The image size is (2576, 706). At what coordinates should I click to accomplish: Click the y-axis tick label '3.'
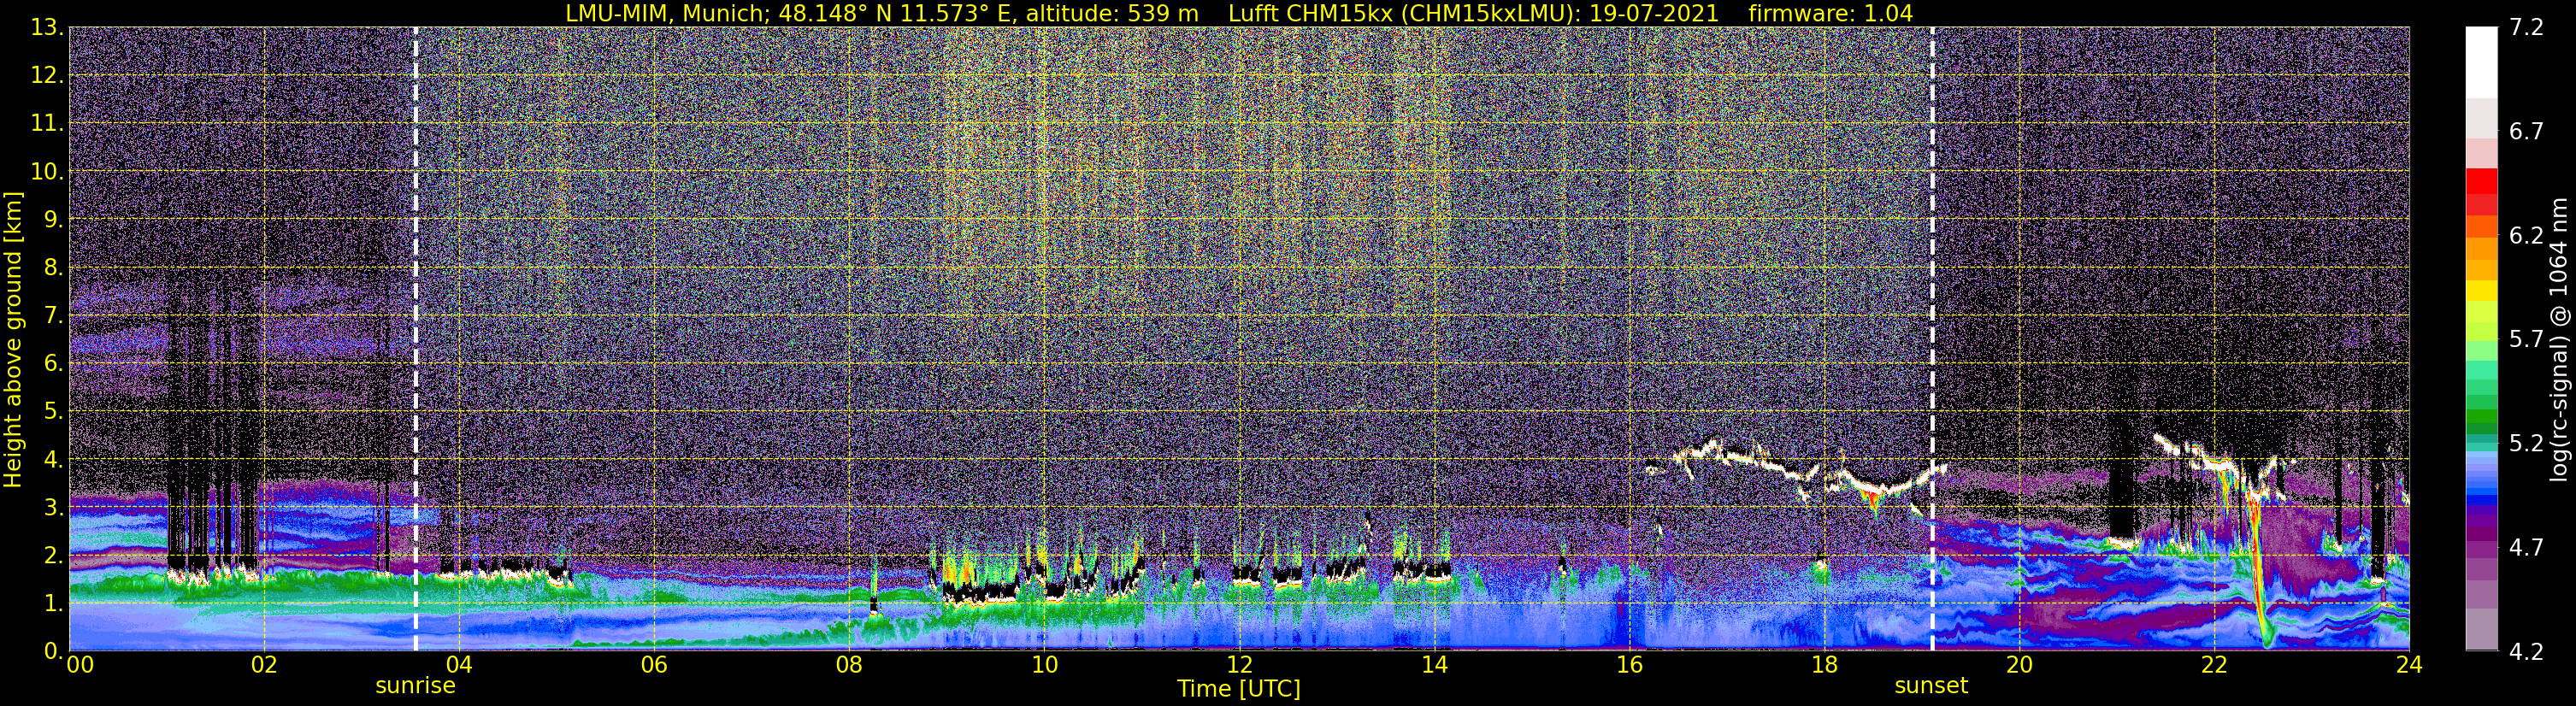point(53,508)
